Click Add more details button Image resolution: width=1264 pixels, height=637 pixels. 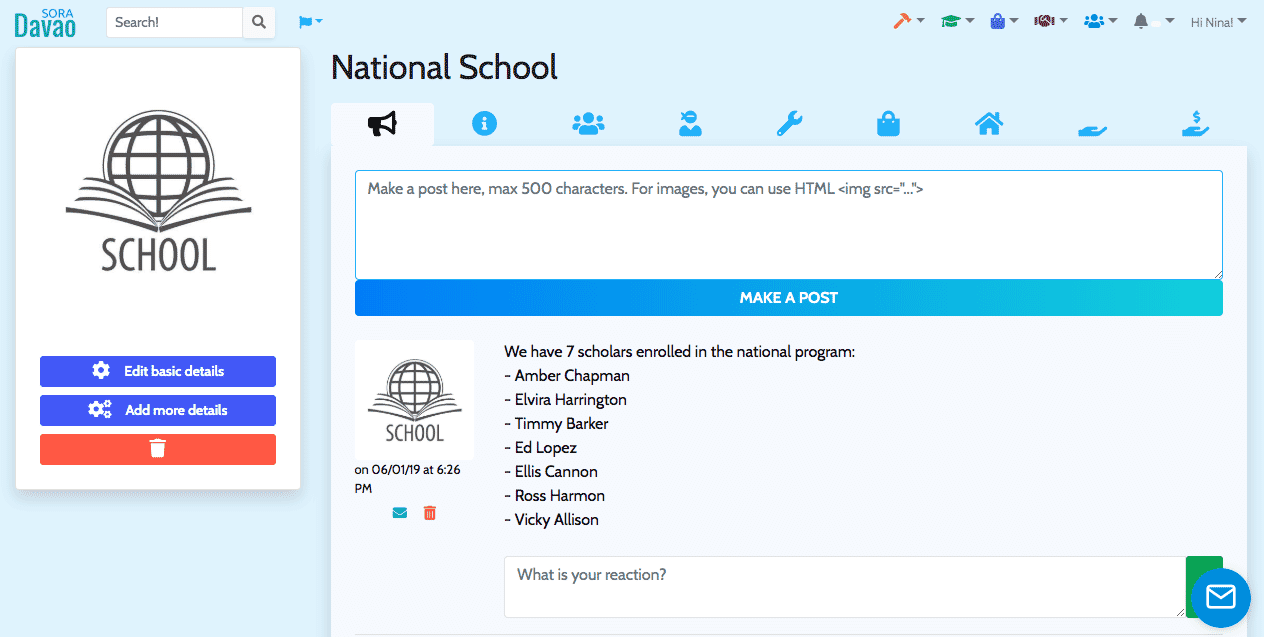coord(158,410)
